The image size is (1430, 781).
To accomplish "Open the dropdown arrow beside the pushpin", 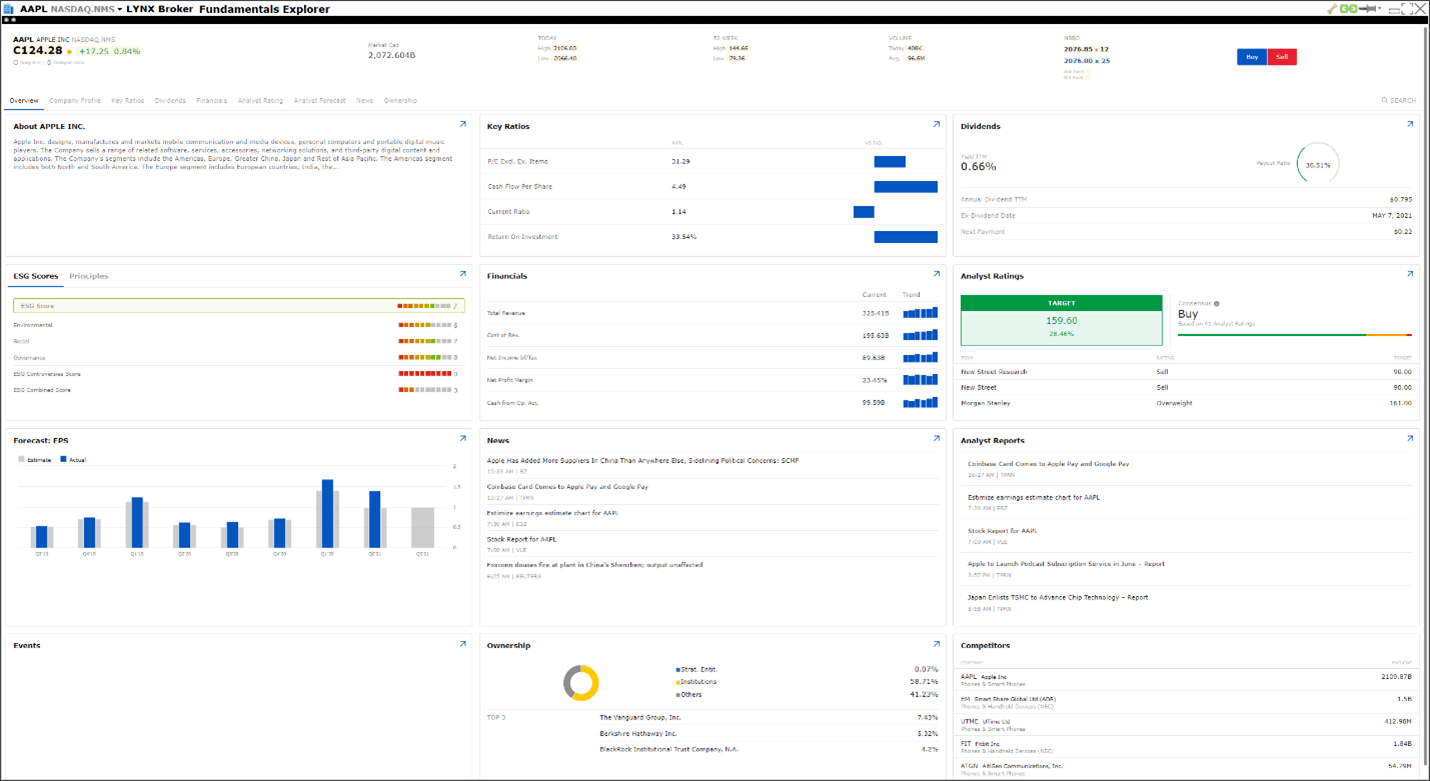I will pyautogui.click(x=1380, y=8).
